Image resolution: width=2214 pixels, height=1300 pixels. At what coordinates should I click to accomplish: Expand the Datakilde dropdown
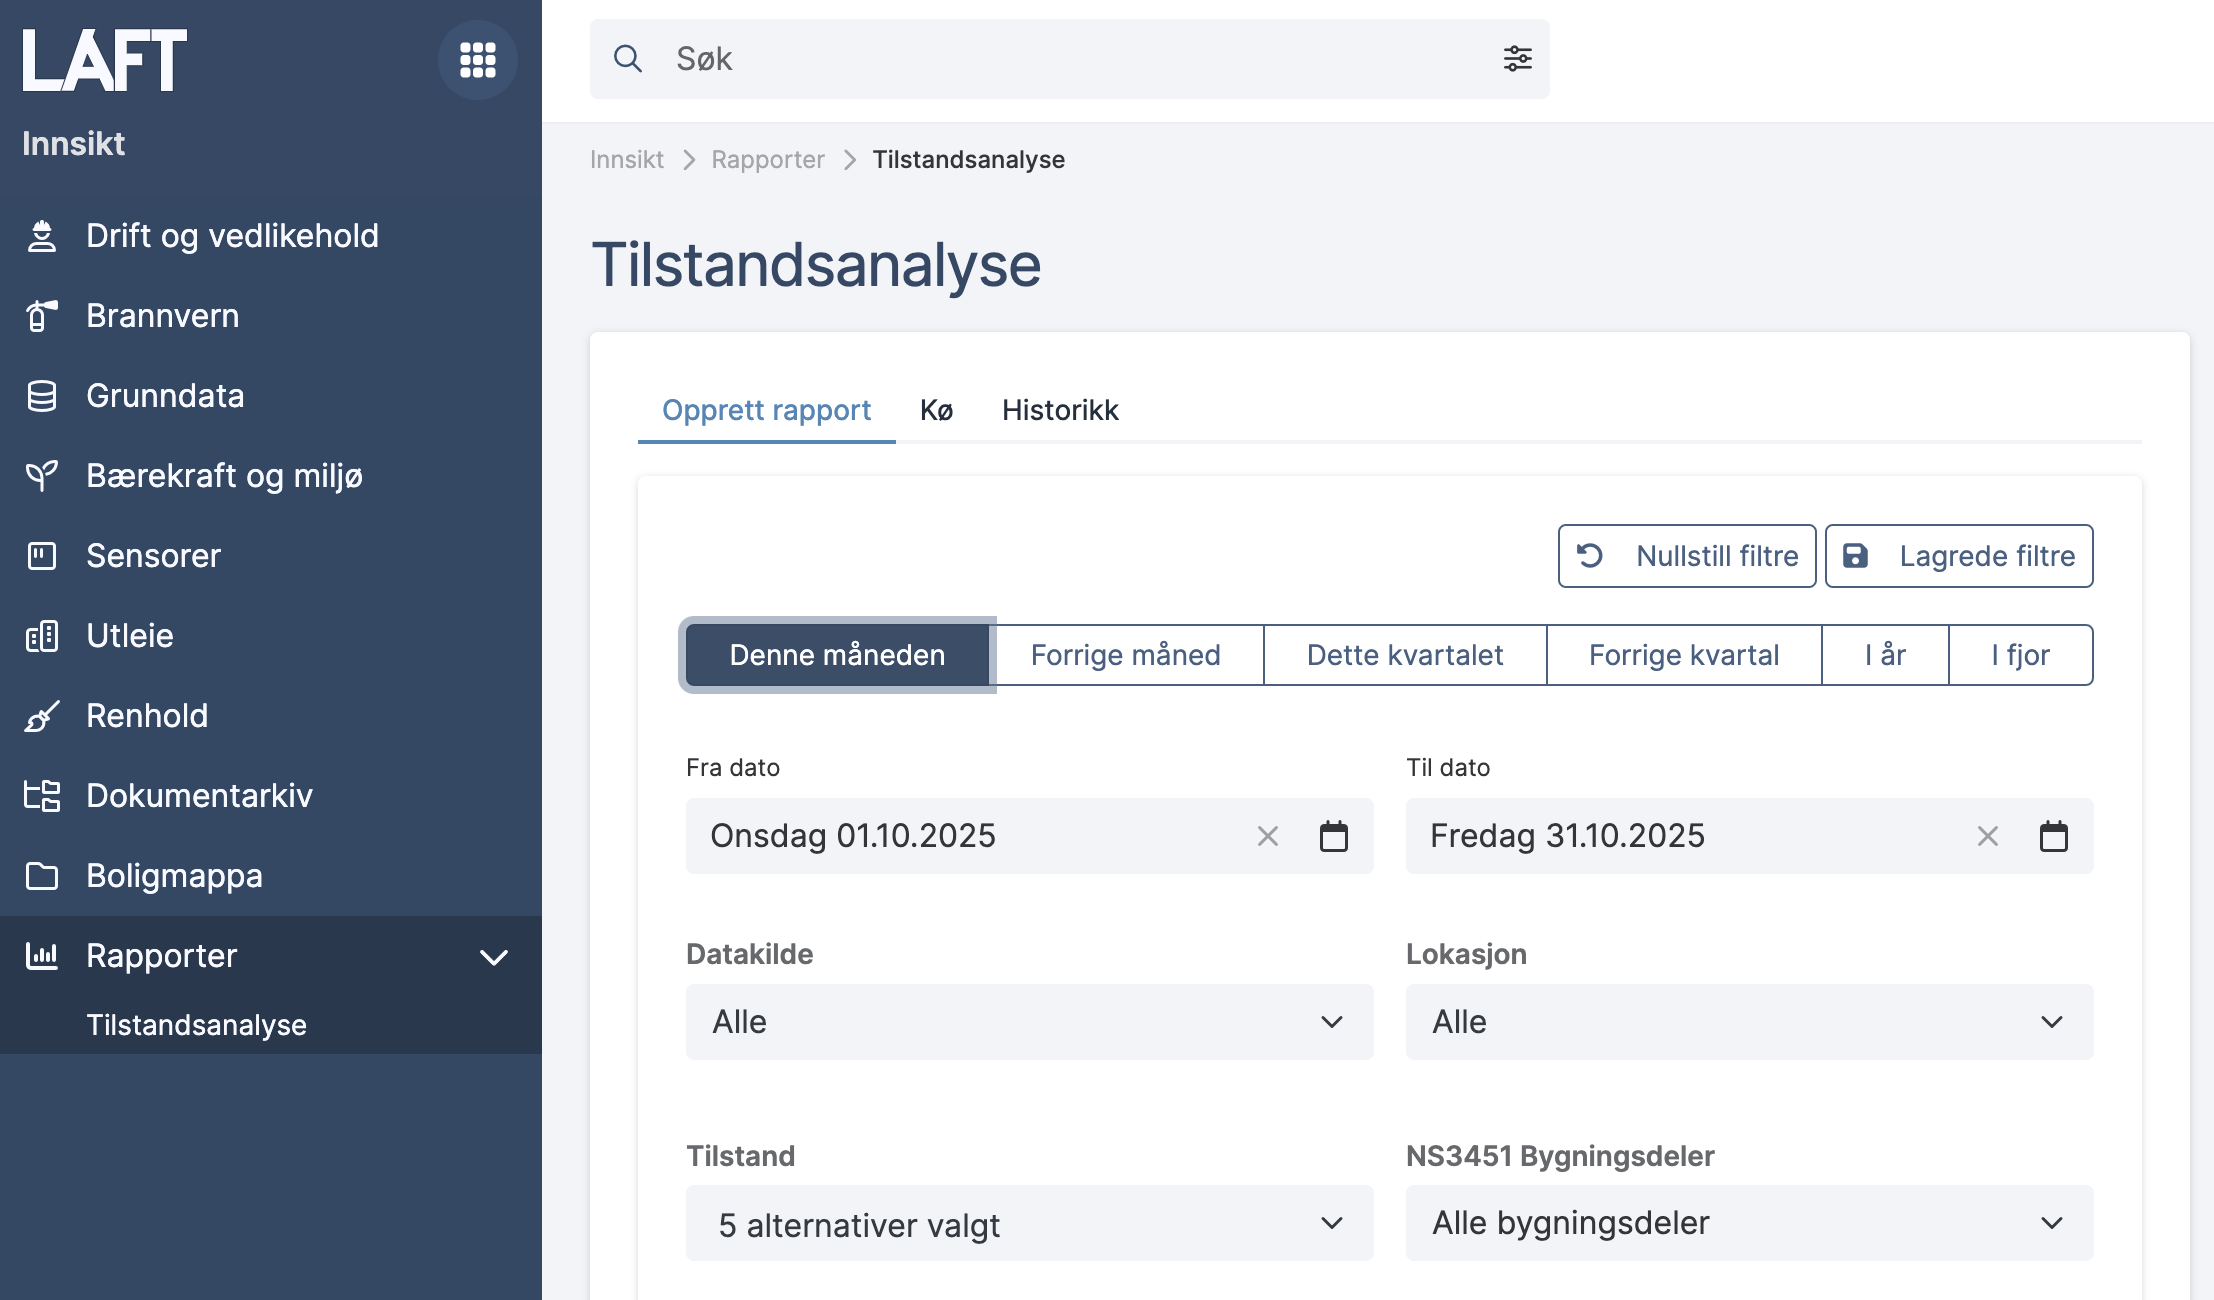pyautogui.click(x=1029, y=1022)
